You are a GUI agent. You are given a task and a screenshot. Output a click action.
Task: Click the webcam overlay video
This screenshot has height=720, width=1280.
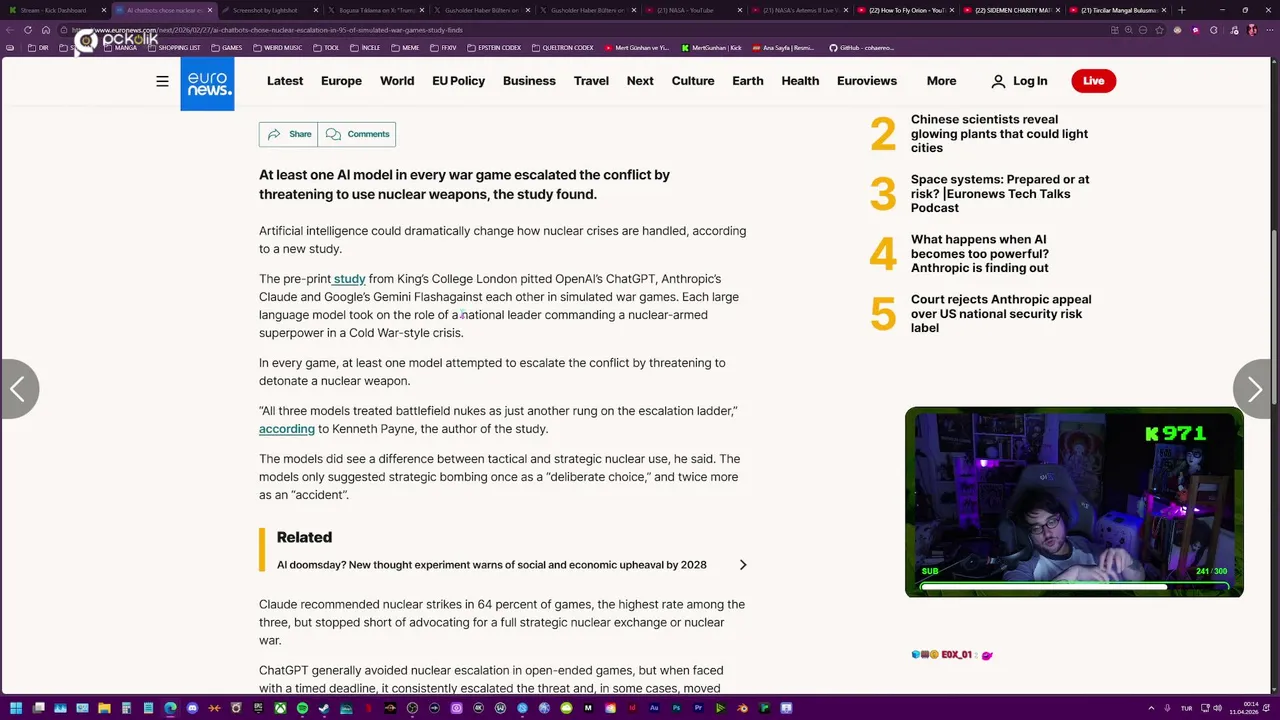coord(1074,502)
